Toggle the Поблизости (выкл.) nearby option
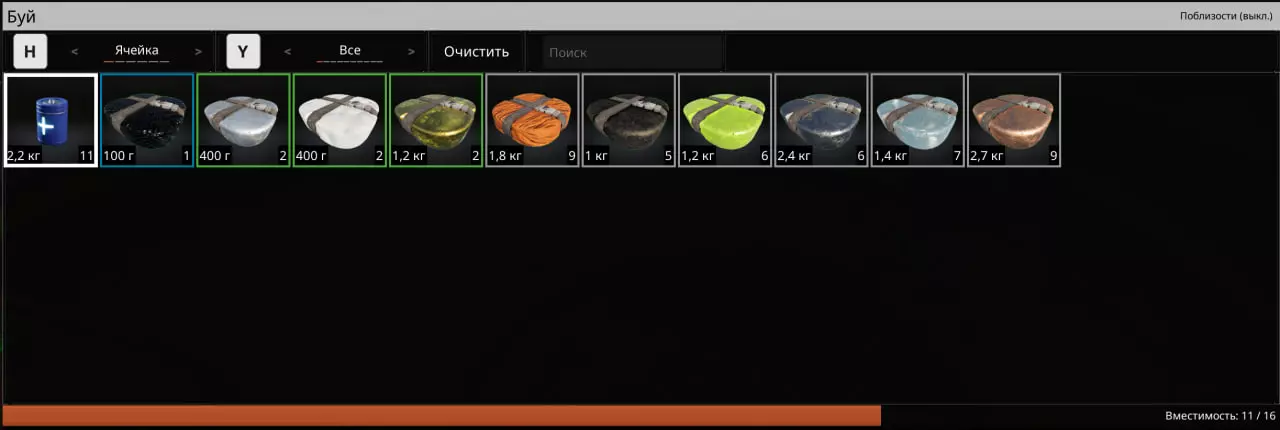The image size is (1280, 430). 1225,16
